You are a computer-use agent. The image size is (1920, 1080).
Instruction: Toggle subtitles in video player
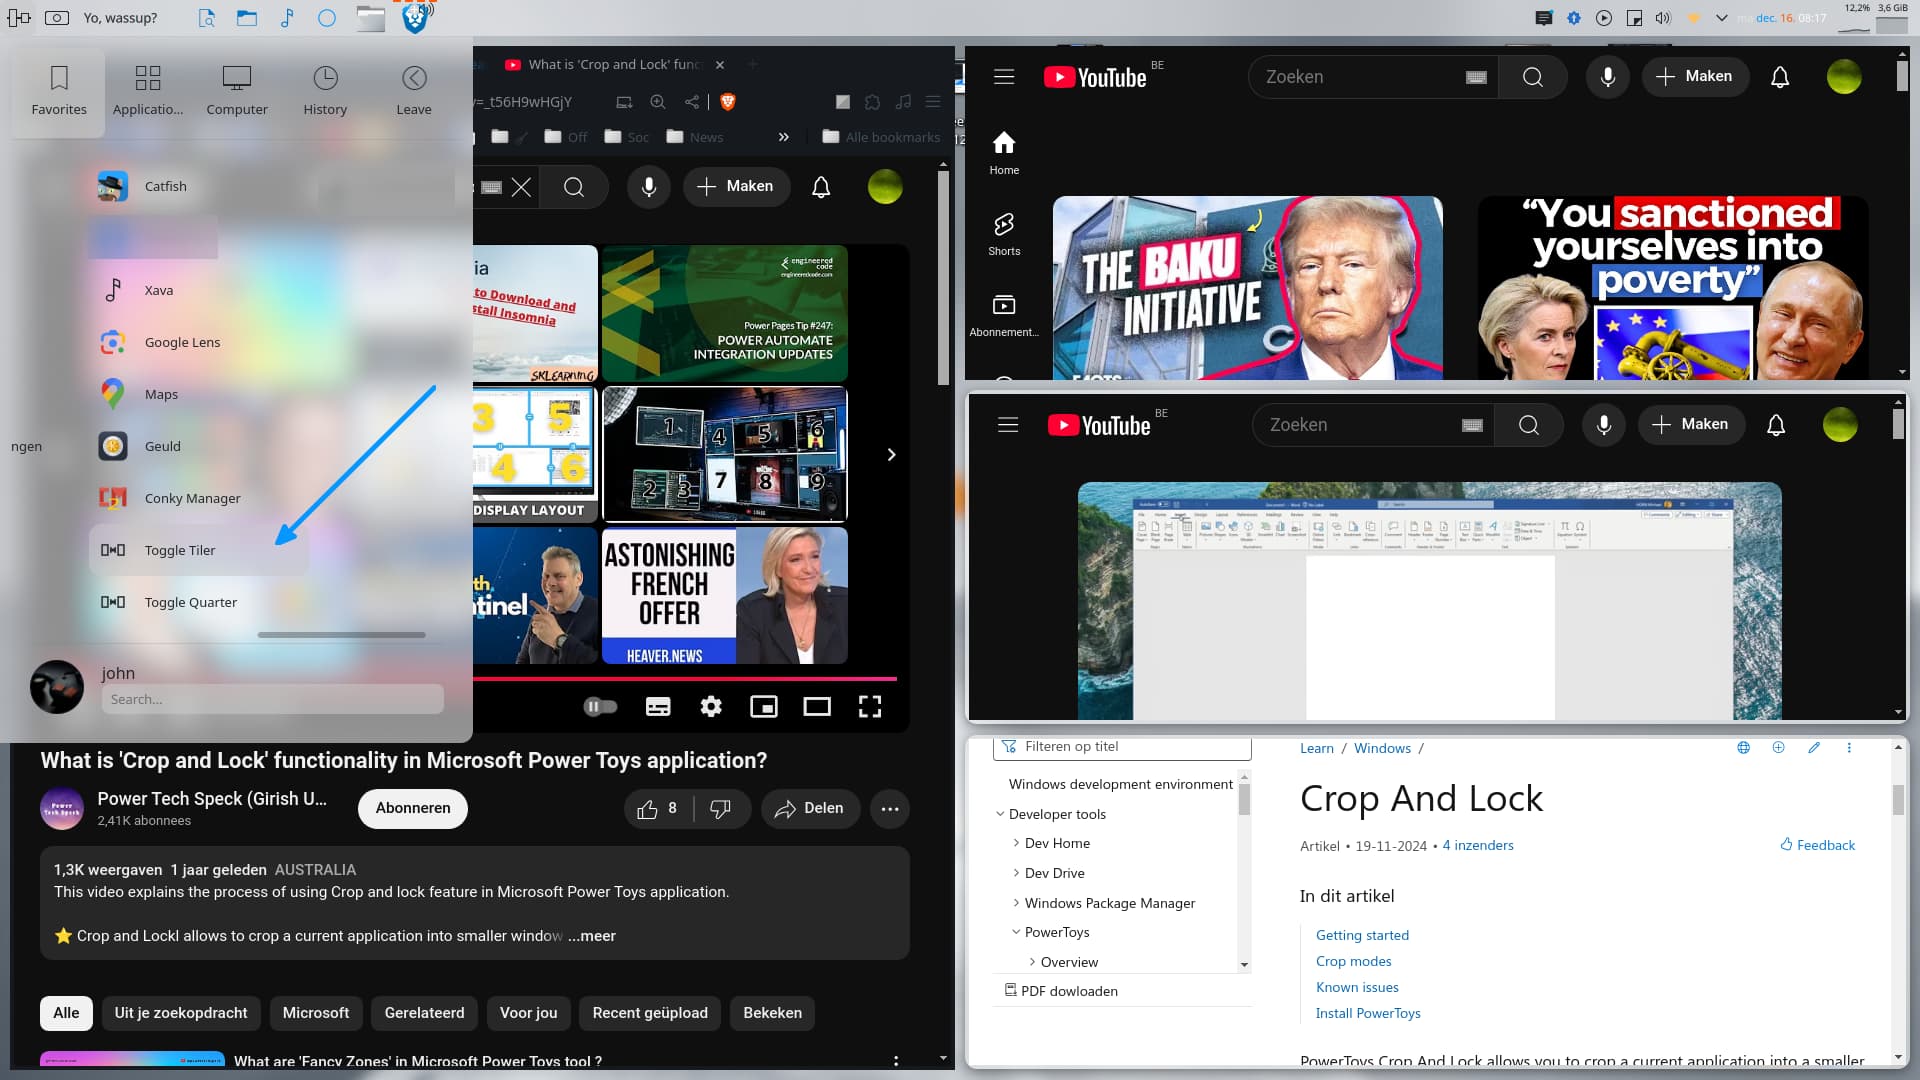pos(658,707)
